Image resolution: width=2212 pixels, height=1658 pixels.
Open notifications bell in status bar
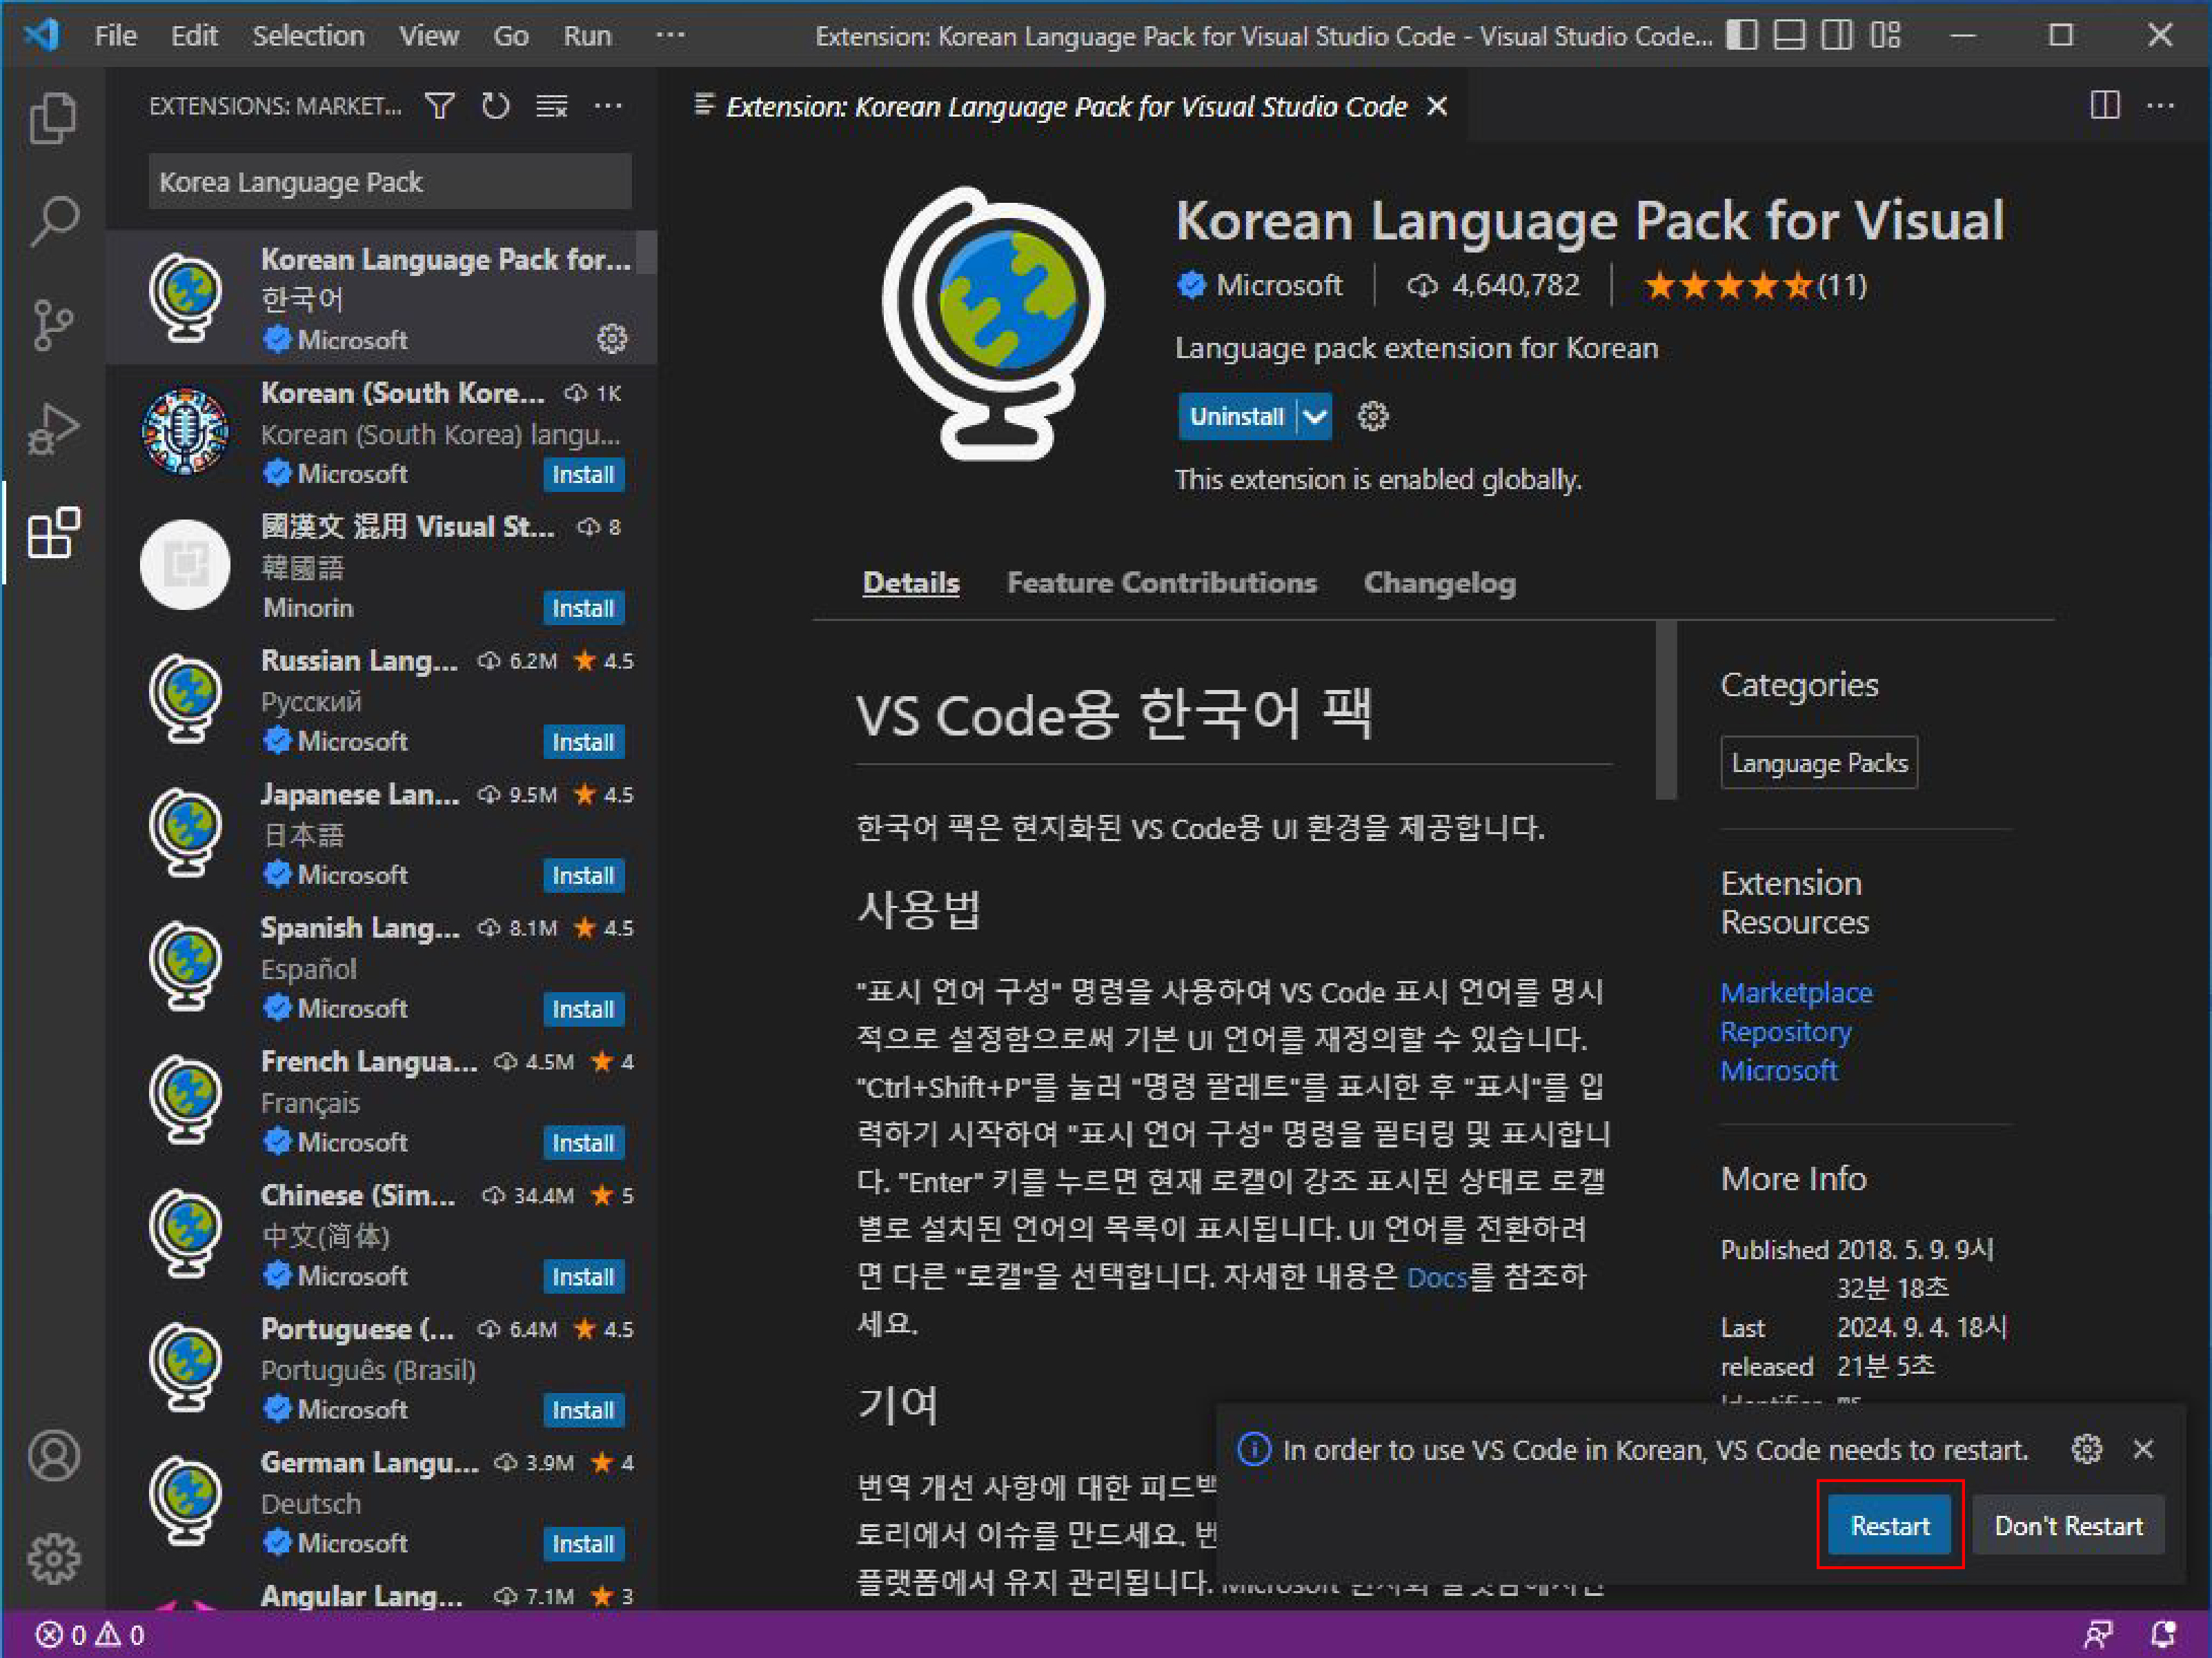click(x=2163, y=1635)
